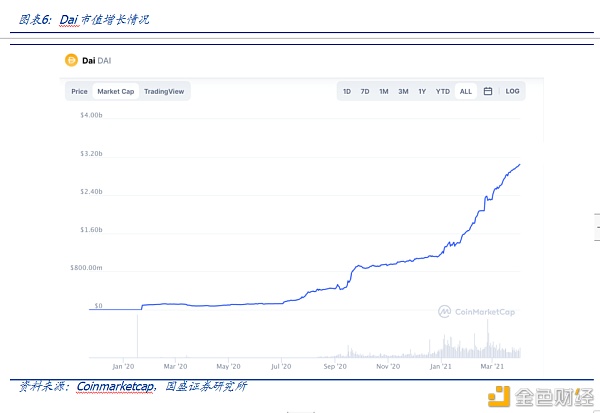
Task: Set chart range to YTD
Action: click(x=442, y=91)
